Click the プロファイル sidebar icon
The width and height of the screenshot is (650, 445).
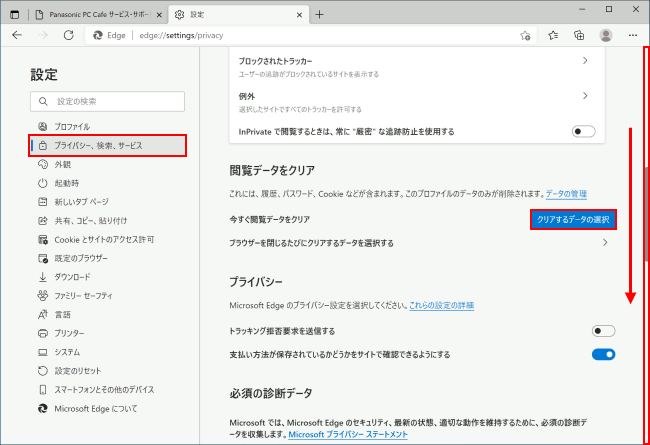coord(43,126)
